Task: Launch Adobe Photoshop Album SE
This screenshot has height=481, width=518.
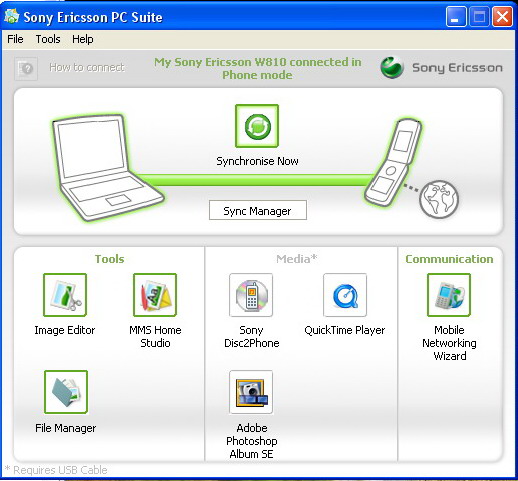Action: (251, 392)
